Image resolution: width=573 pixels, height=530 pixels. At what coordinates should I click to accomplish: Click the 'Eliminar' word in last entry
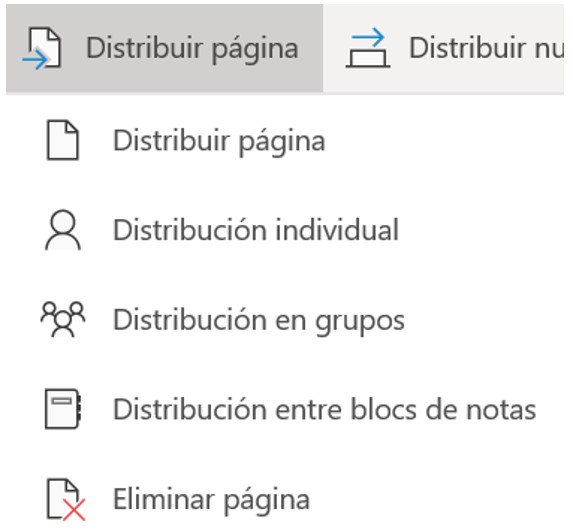click(164, 499)
